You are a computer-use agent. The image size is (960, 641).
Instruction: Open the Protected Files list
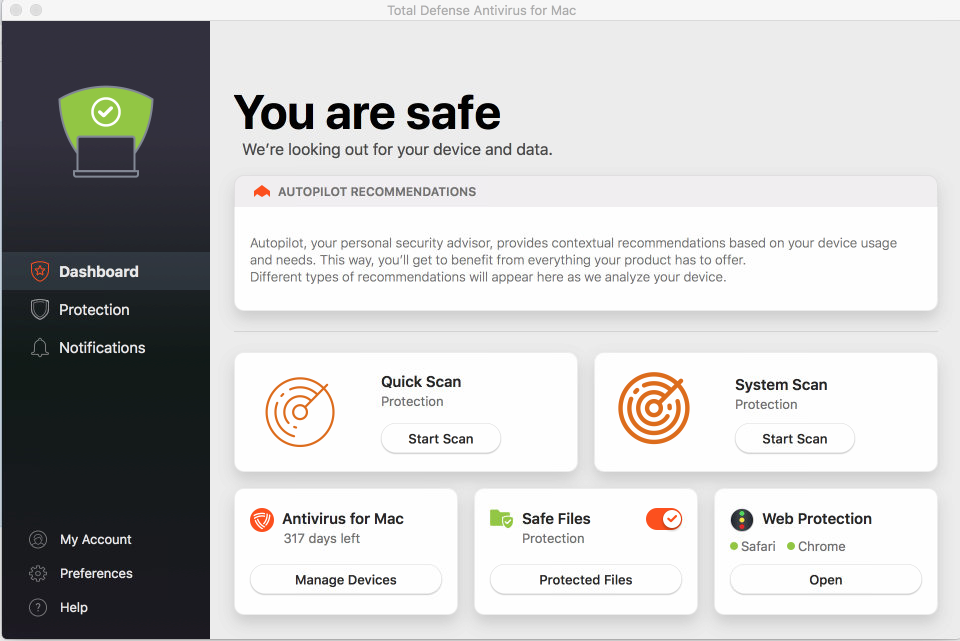pos(586,580)
